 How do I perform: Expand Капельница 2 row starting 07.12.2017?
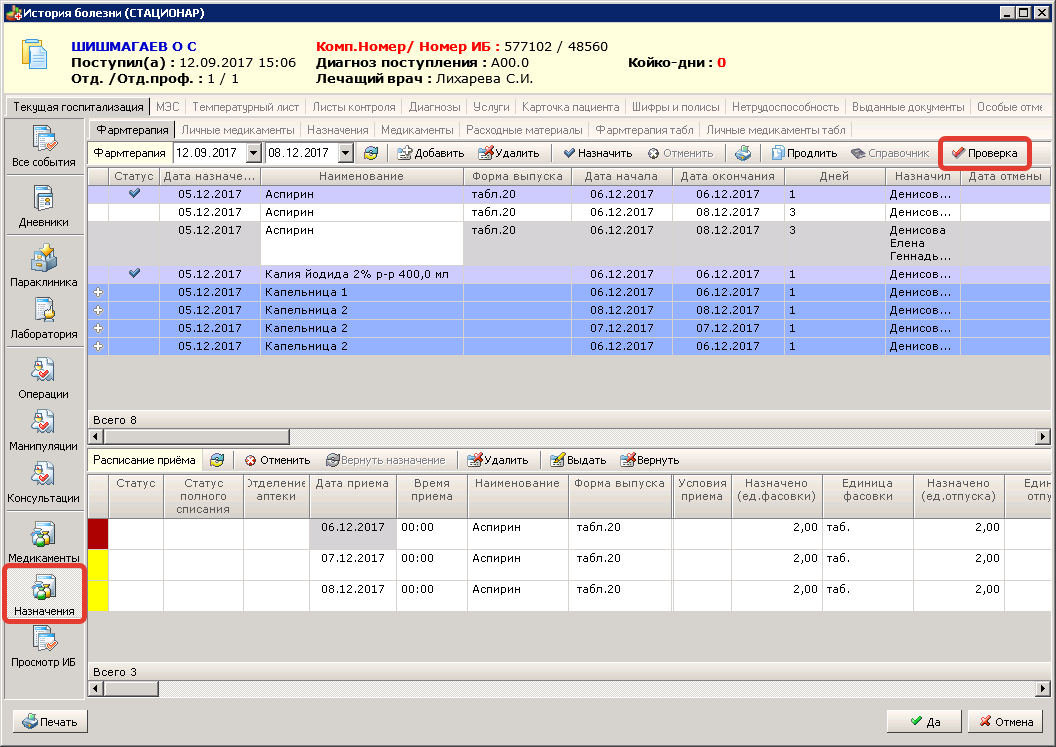tap(98, 328)
